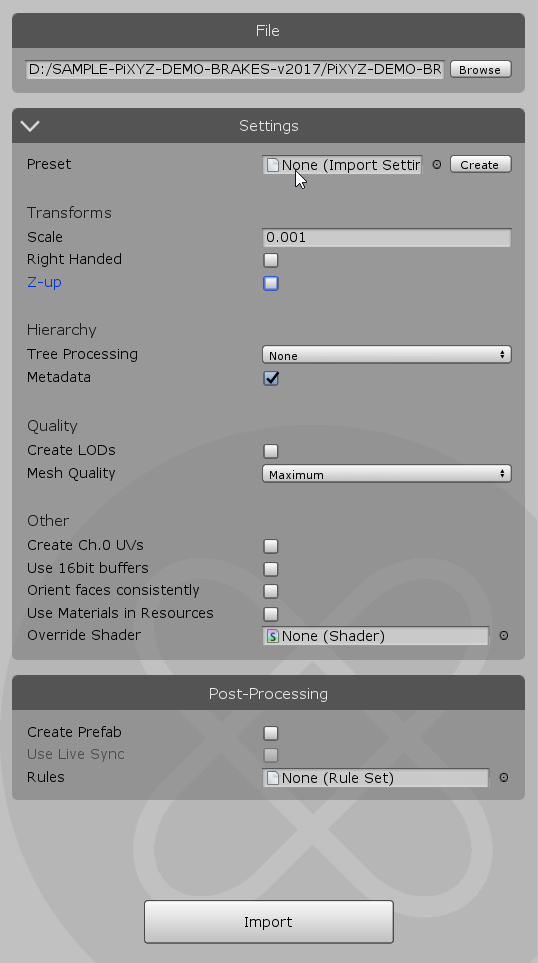Open the Mesh Quality dropdown
The height and width of the screenshot is (963, 538).
387,474
